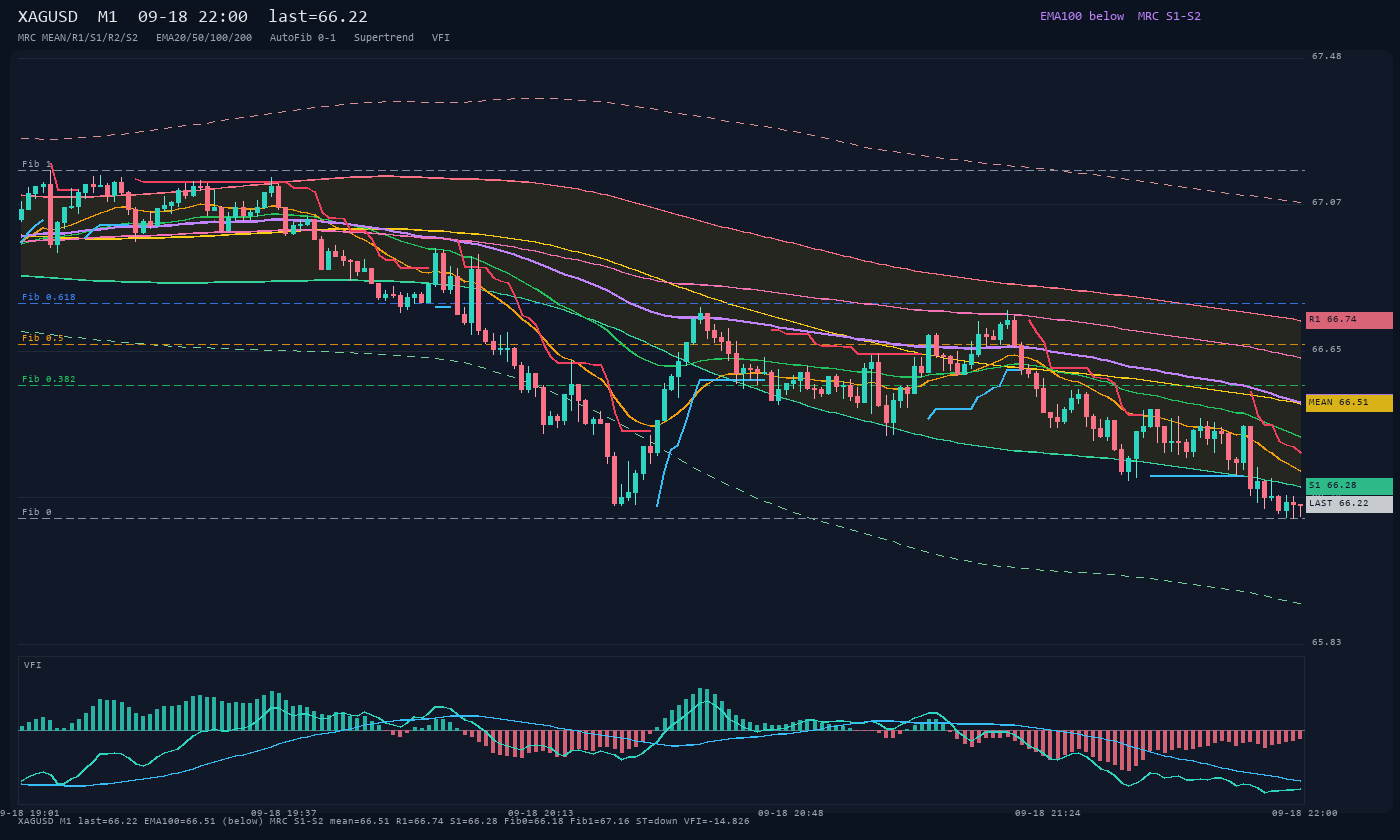The width and height of the screenshot is (1400, 840).
Task: Click the 65.83 price axis label
Action: tap(1326, 642)
